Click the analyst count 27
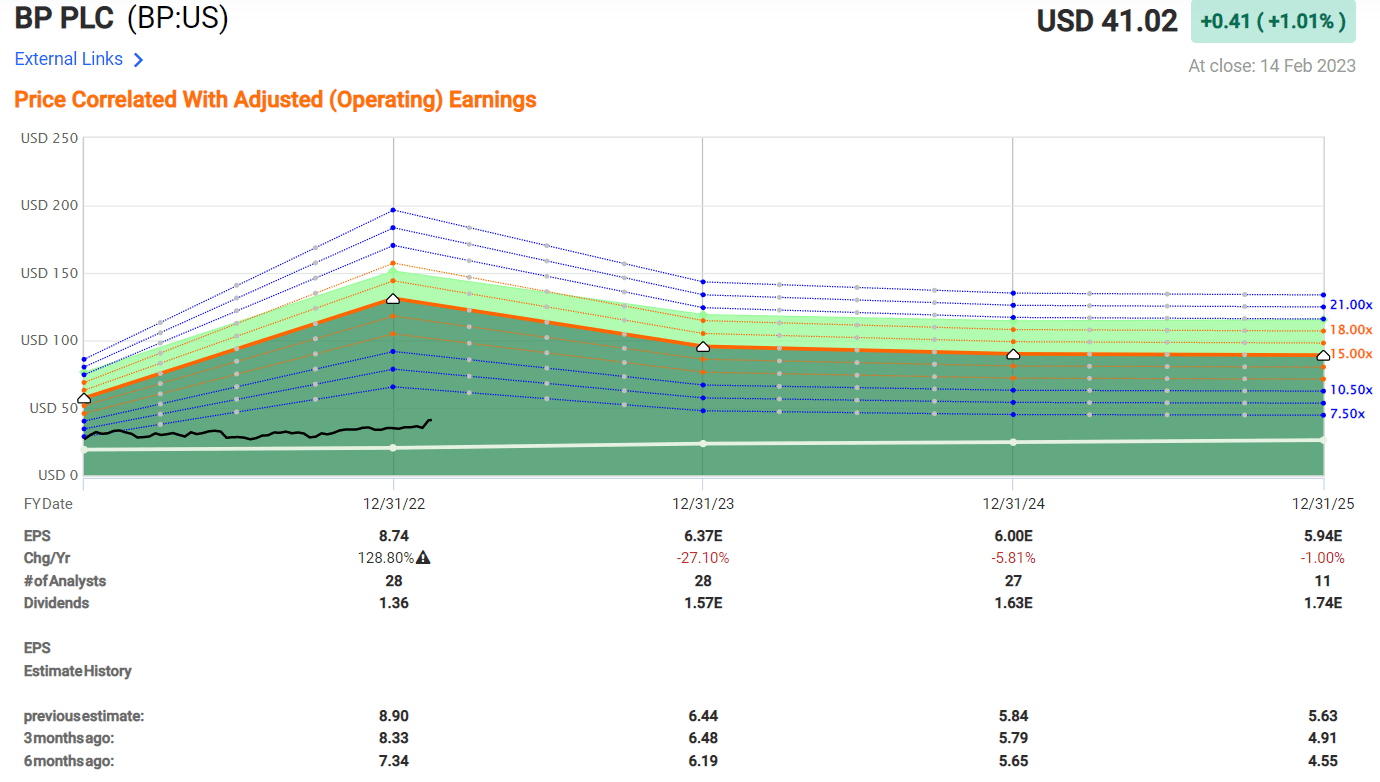The image size is (1380, 782). click(1013, 581)
